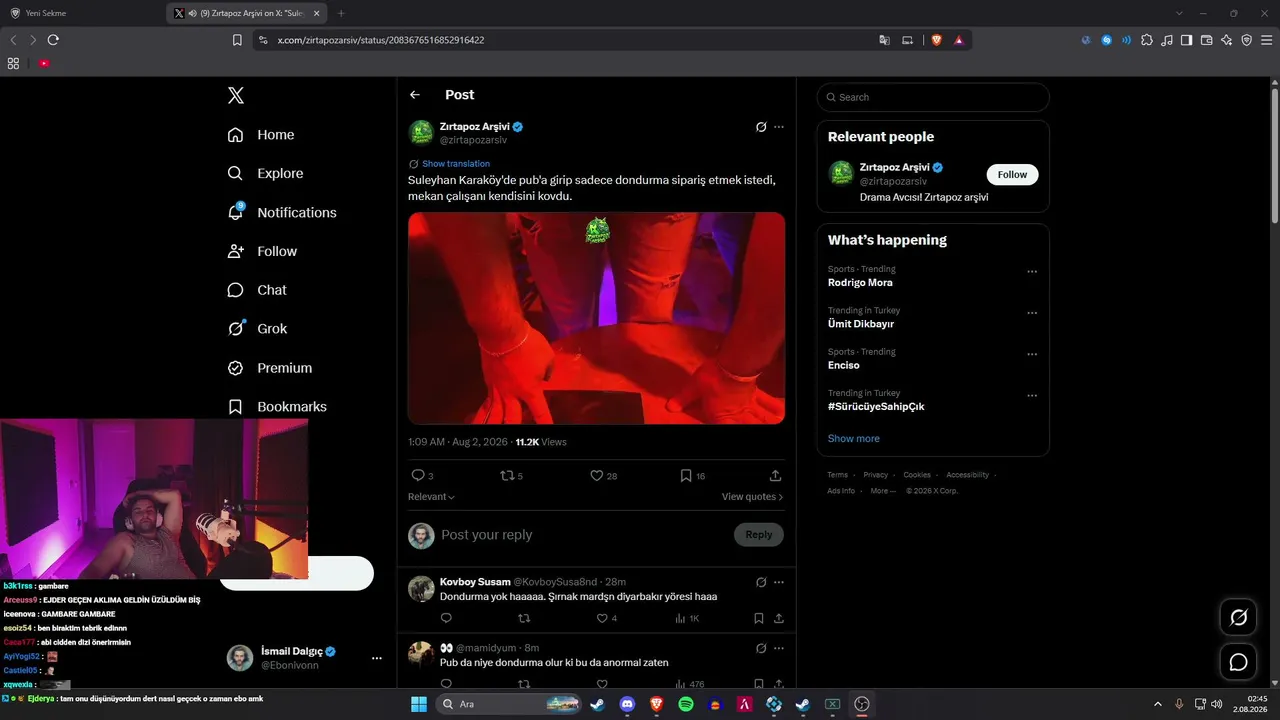Open more options for Ümit Dikbayır trend
1280x720 pixels.
pos(1032,313)
